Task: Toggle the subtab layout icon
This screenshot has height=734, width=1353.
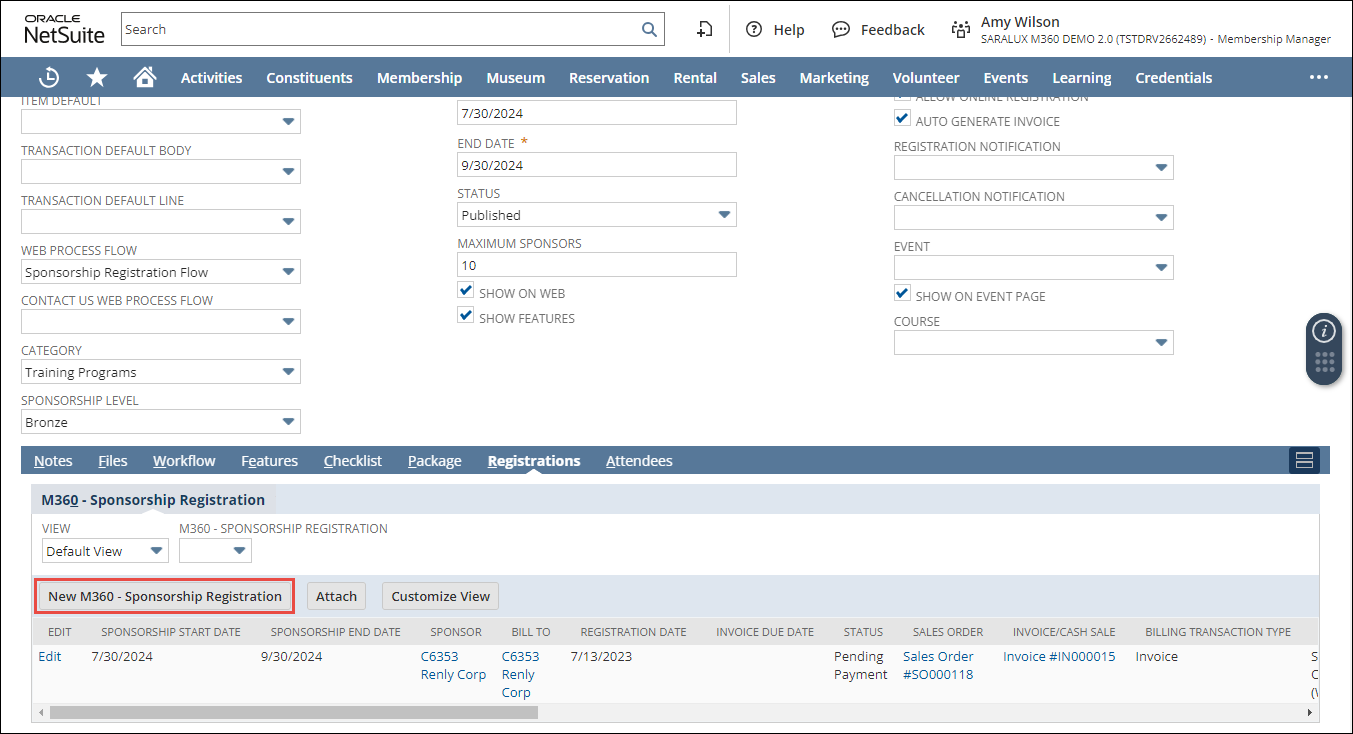Action: click(x=1304, y=461)
